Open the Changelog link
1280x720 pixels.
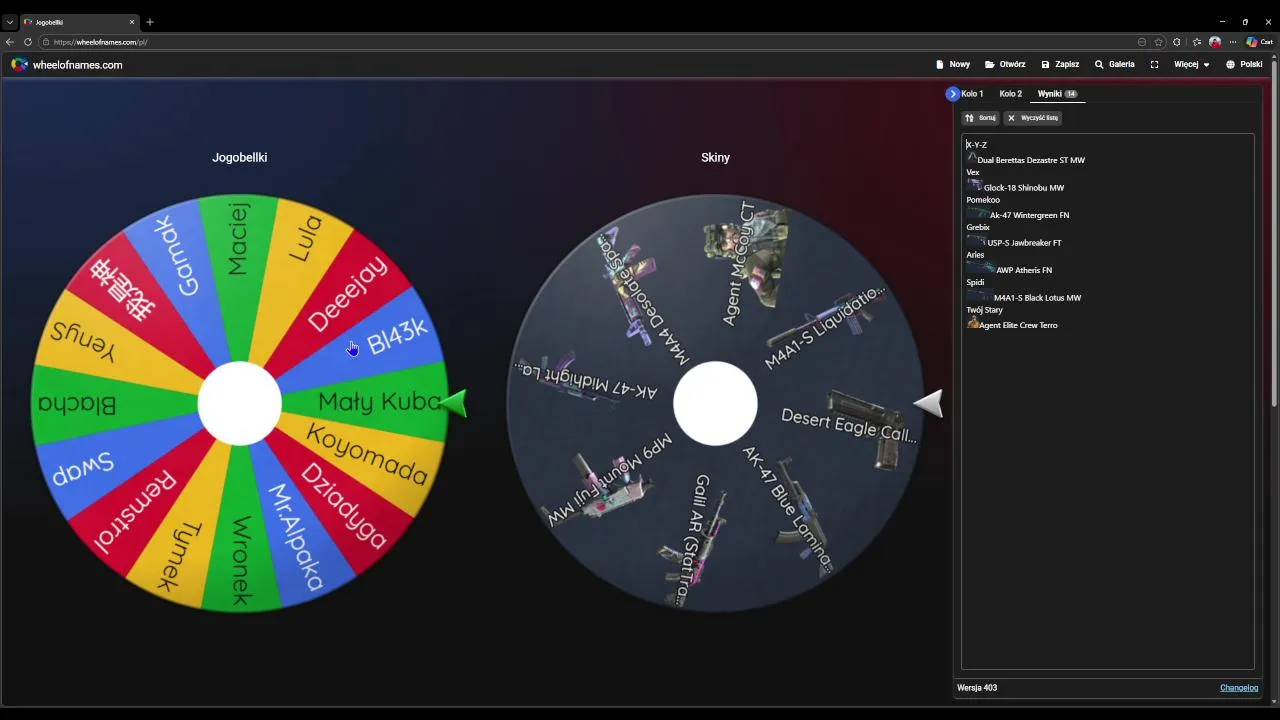[1239, 688]
